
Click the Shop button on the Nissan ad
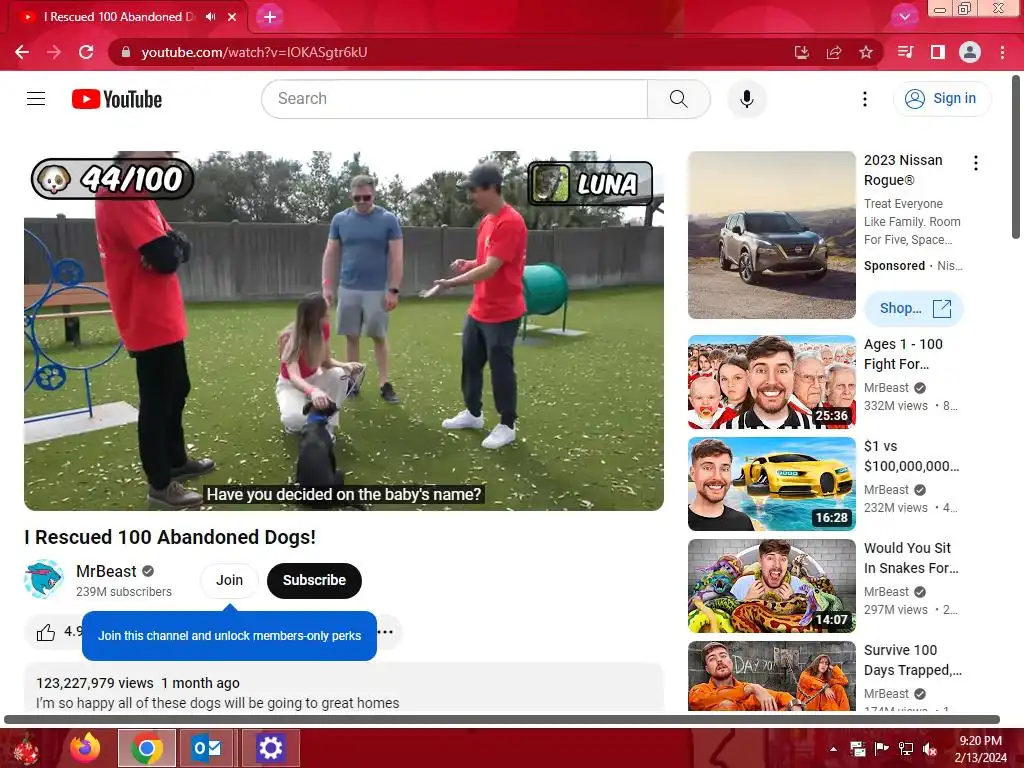914,308
